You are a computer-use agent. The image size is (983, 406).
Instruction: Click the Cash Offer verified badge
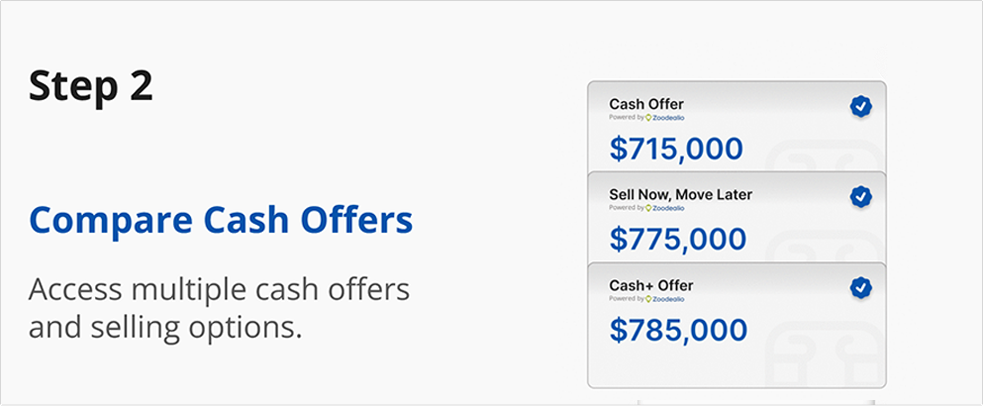[x=861, y=107]
